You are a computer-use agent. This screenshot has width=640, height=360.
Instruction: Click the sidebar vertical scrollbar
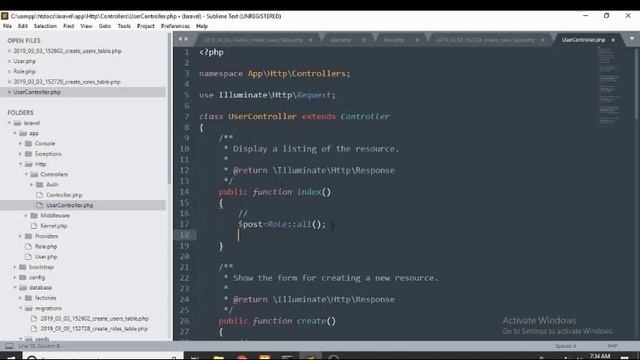click(x=169, y=108)
